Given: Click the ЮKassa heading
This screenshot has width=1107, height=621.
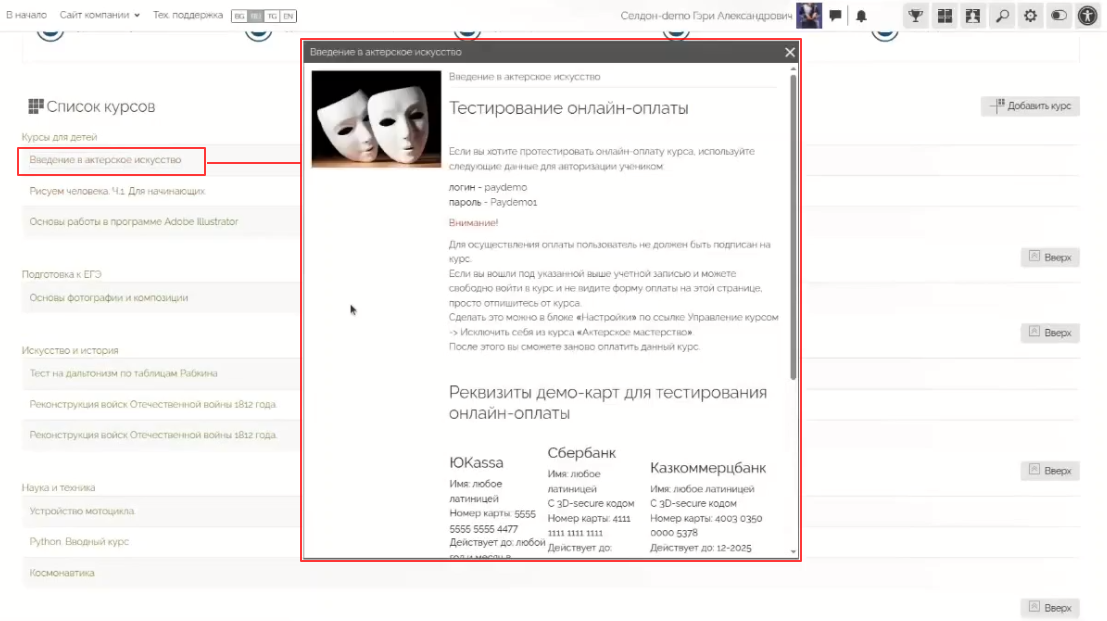Looking at the screenshot, I should (x=476, y=462).
